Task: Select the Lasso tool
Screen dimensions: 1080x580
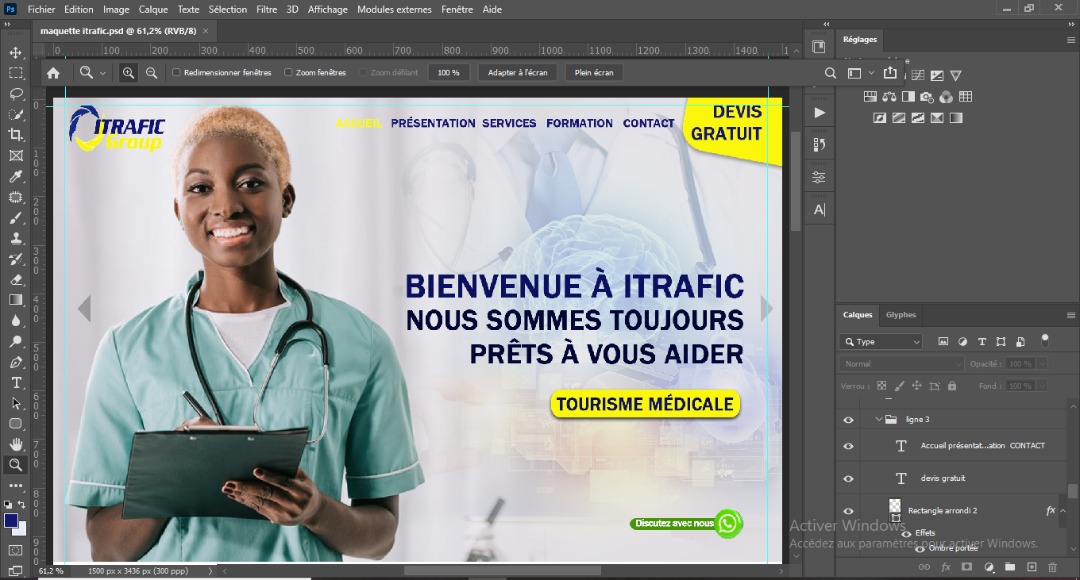Action: pyautogui.click(x=15, y=93)
